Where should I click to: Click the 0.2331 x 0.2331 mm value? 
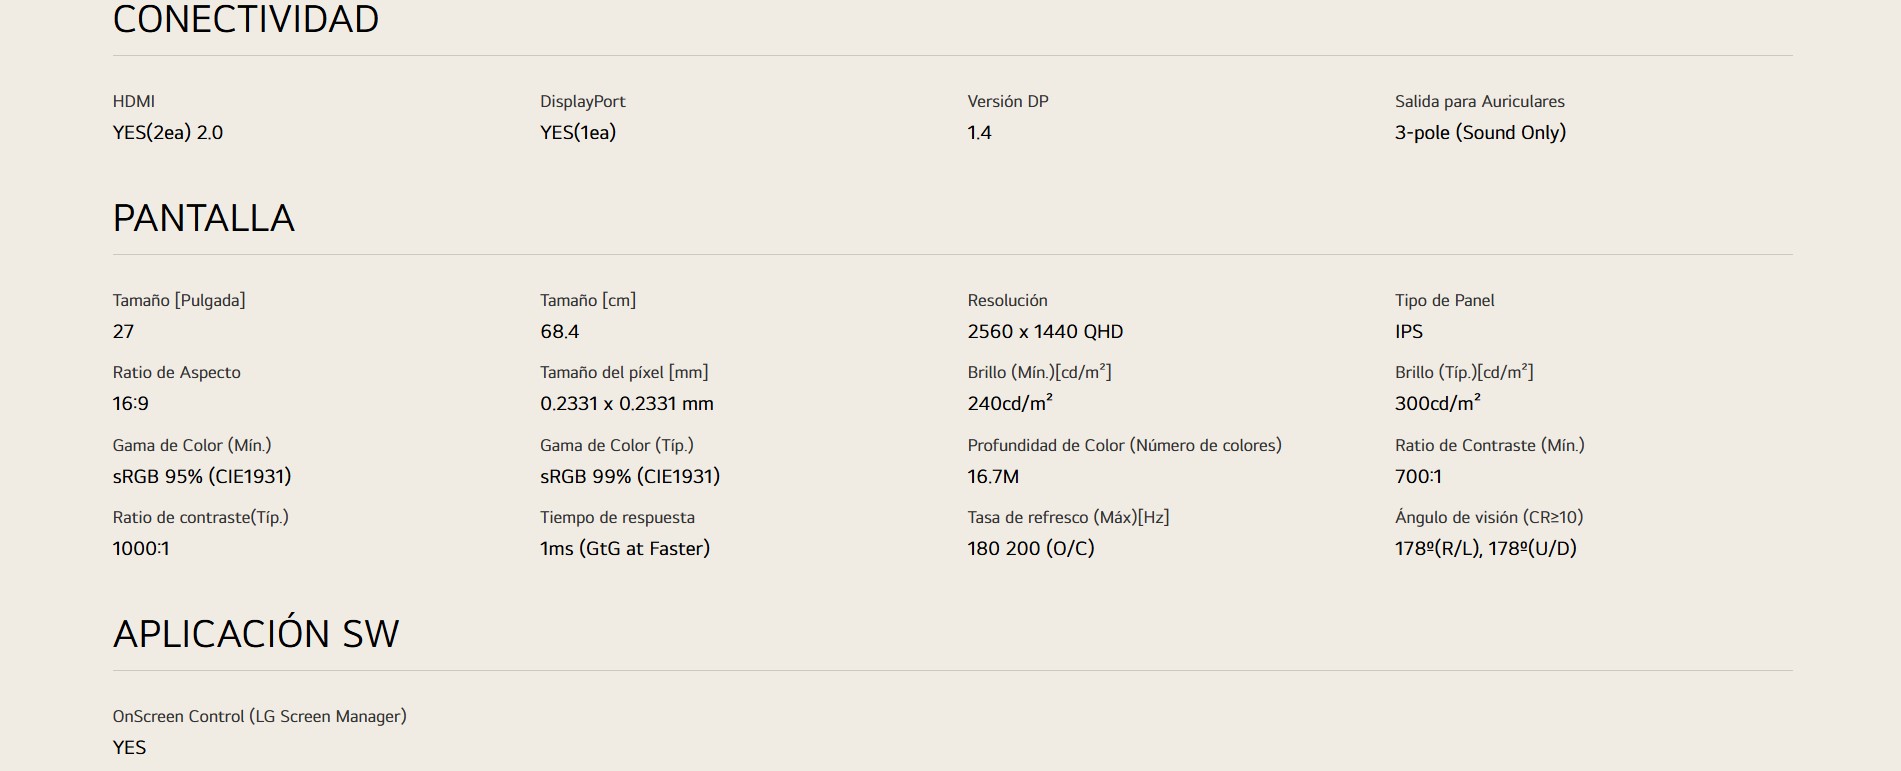626,403
